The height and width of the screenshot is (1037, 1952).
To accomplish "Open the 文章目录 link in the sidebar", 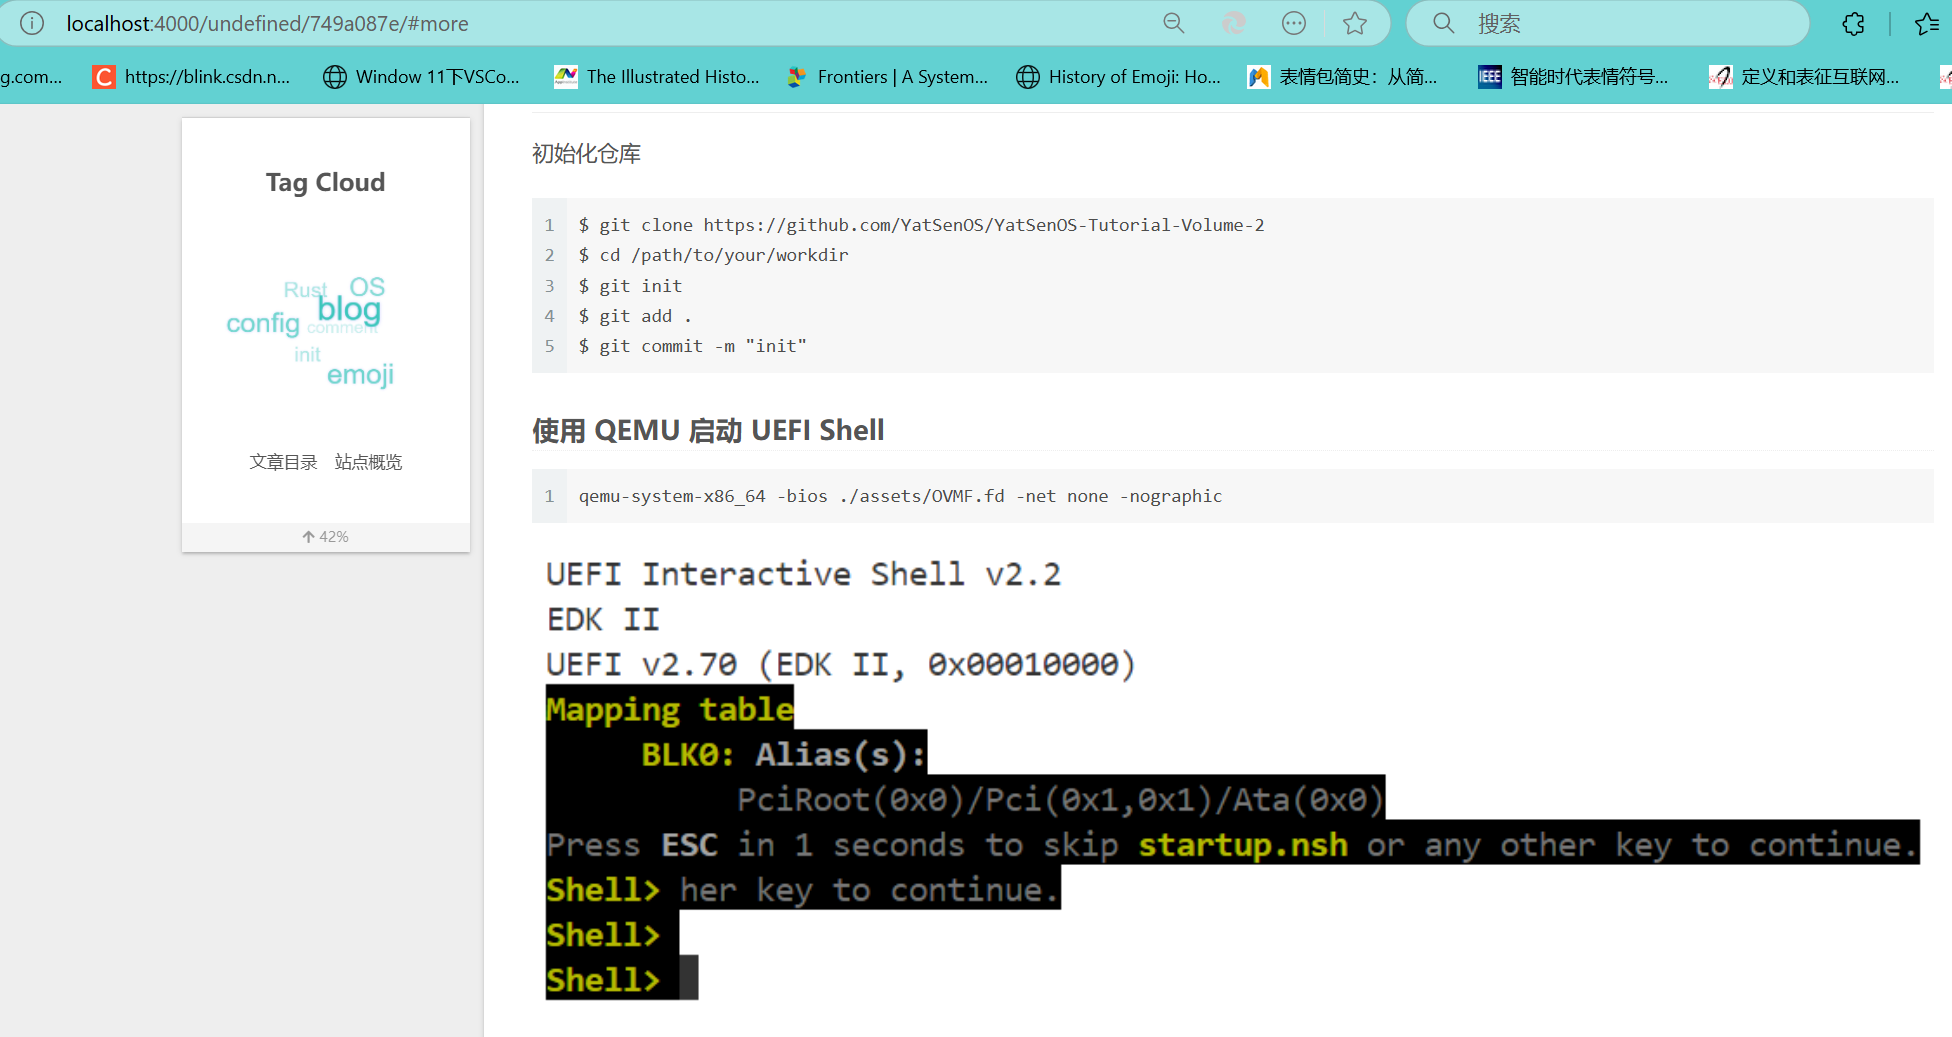I will (283, 461).
